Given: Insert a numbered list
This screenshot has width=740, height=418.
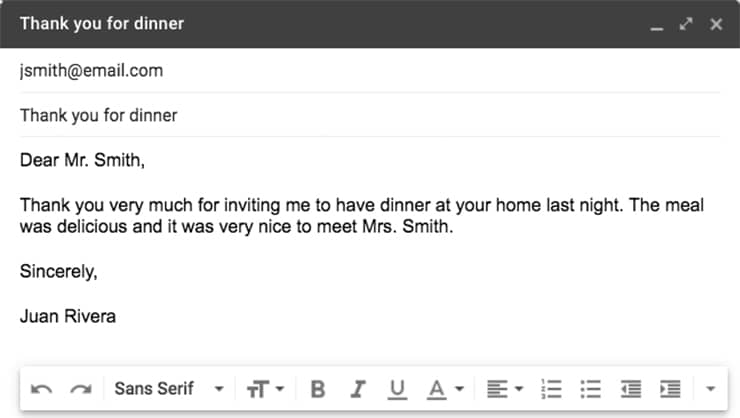Looking at the screenshot, I should coord(551,388).
